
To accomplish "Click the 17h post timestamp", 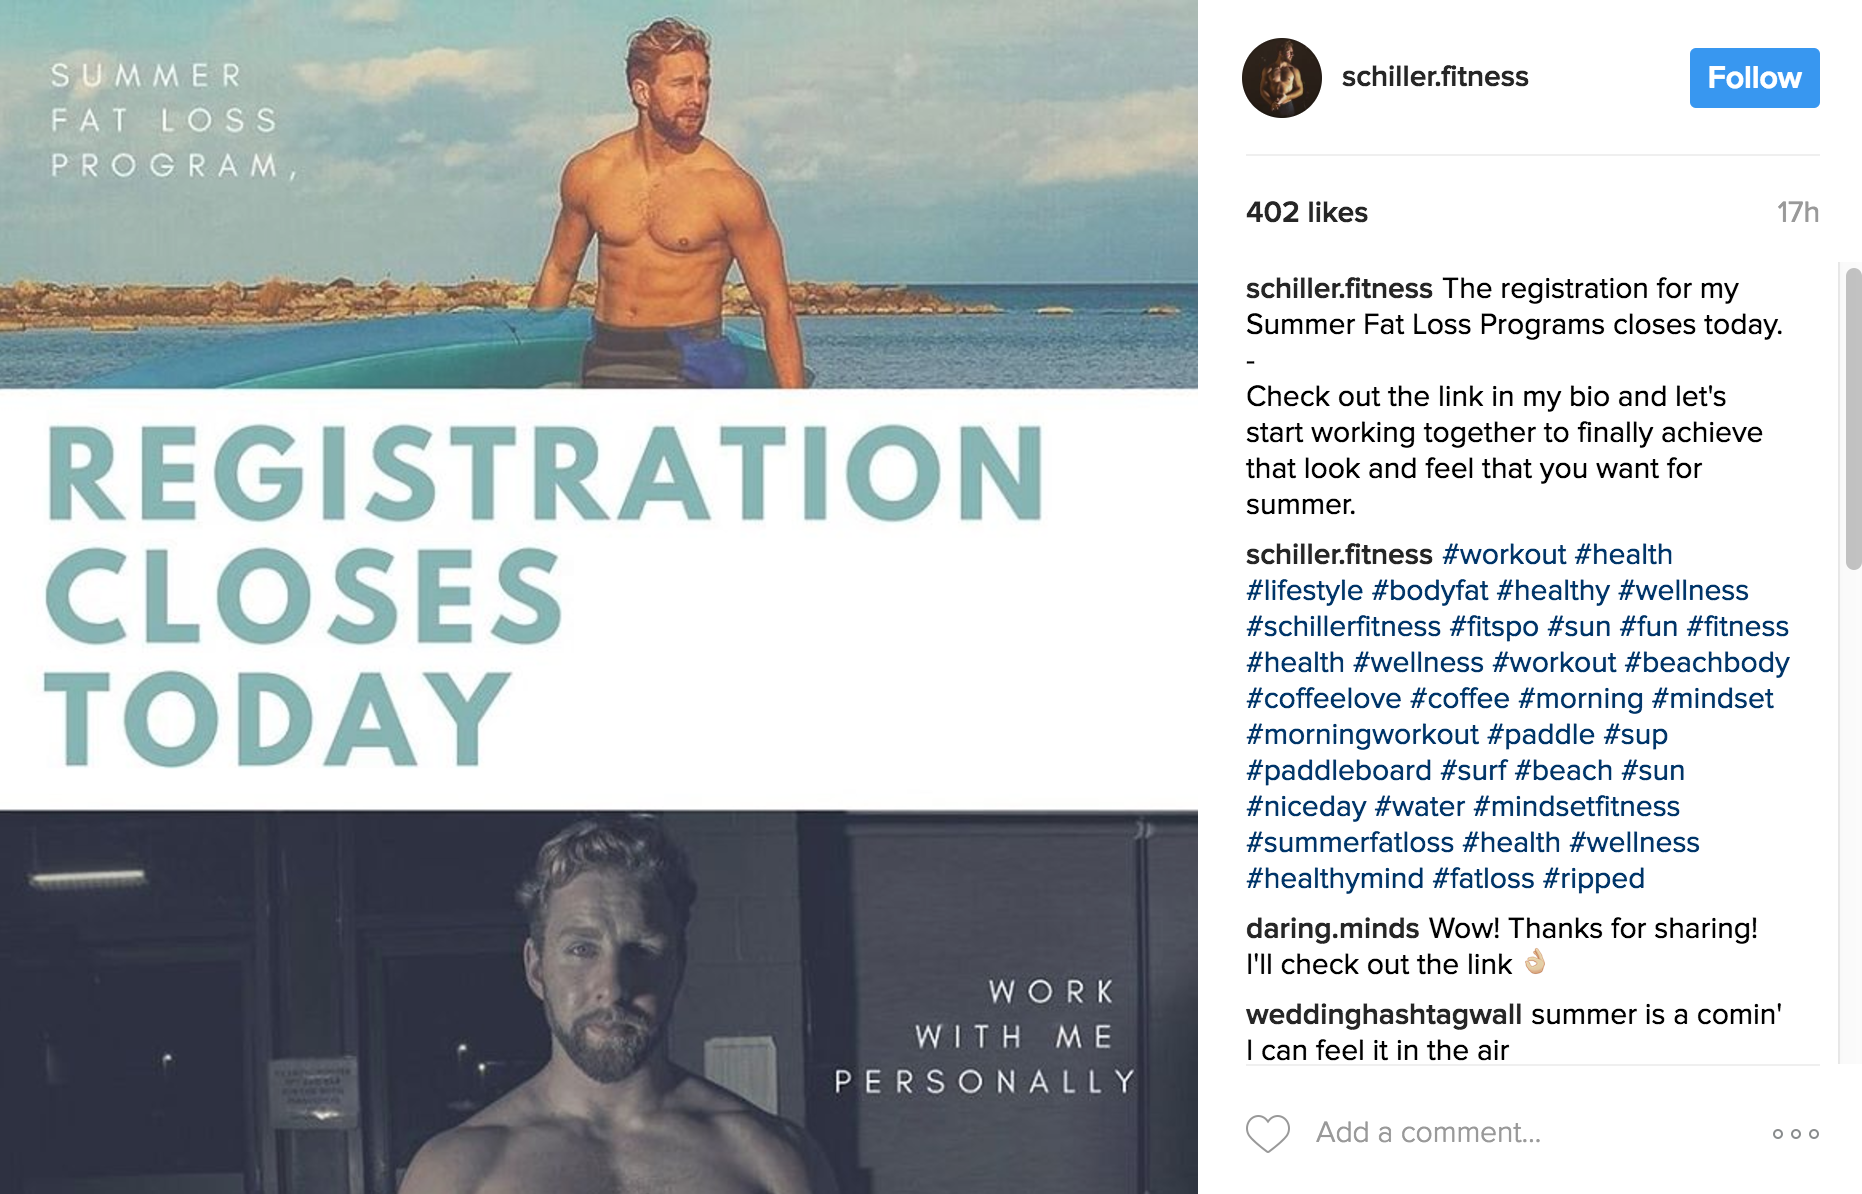I will [x=1797, y=213].
